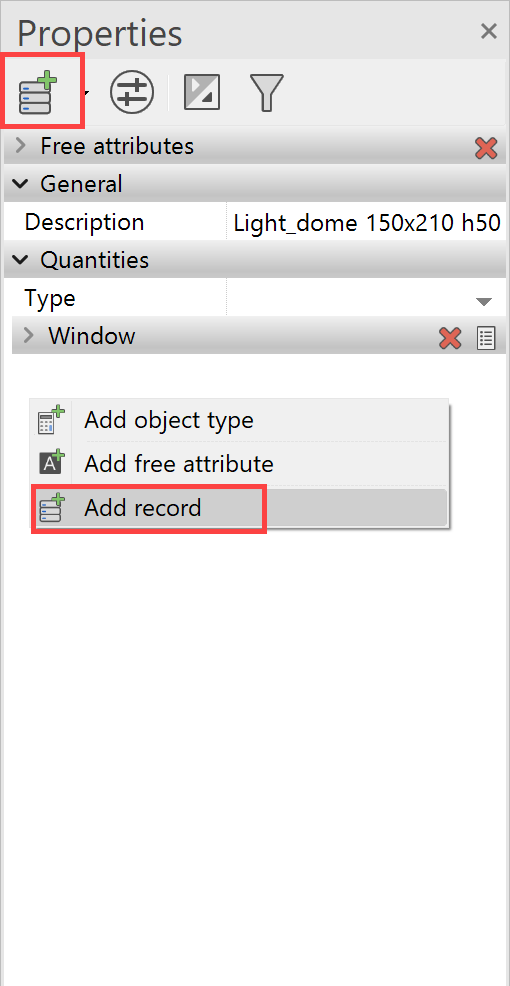Open the Window list details icon

486,338
